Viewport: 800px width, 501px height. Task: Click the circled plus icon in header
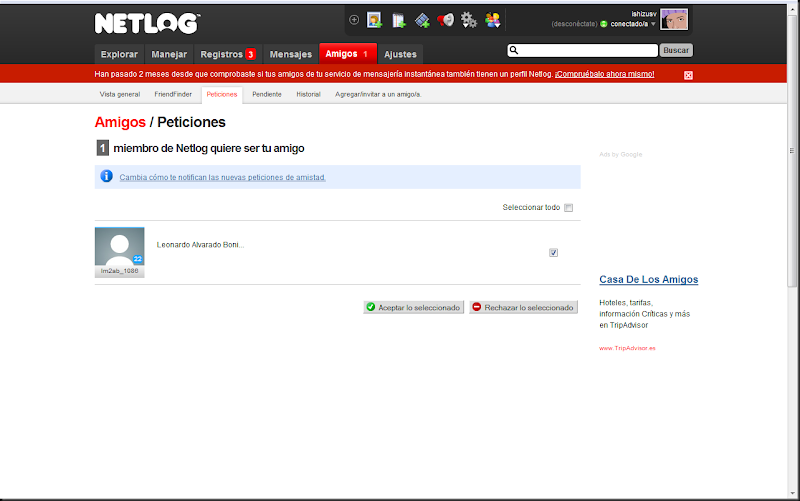click(354, 20)
